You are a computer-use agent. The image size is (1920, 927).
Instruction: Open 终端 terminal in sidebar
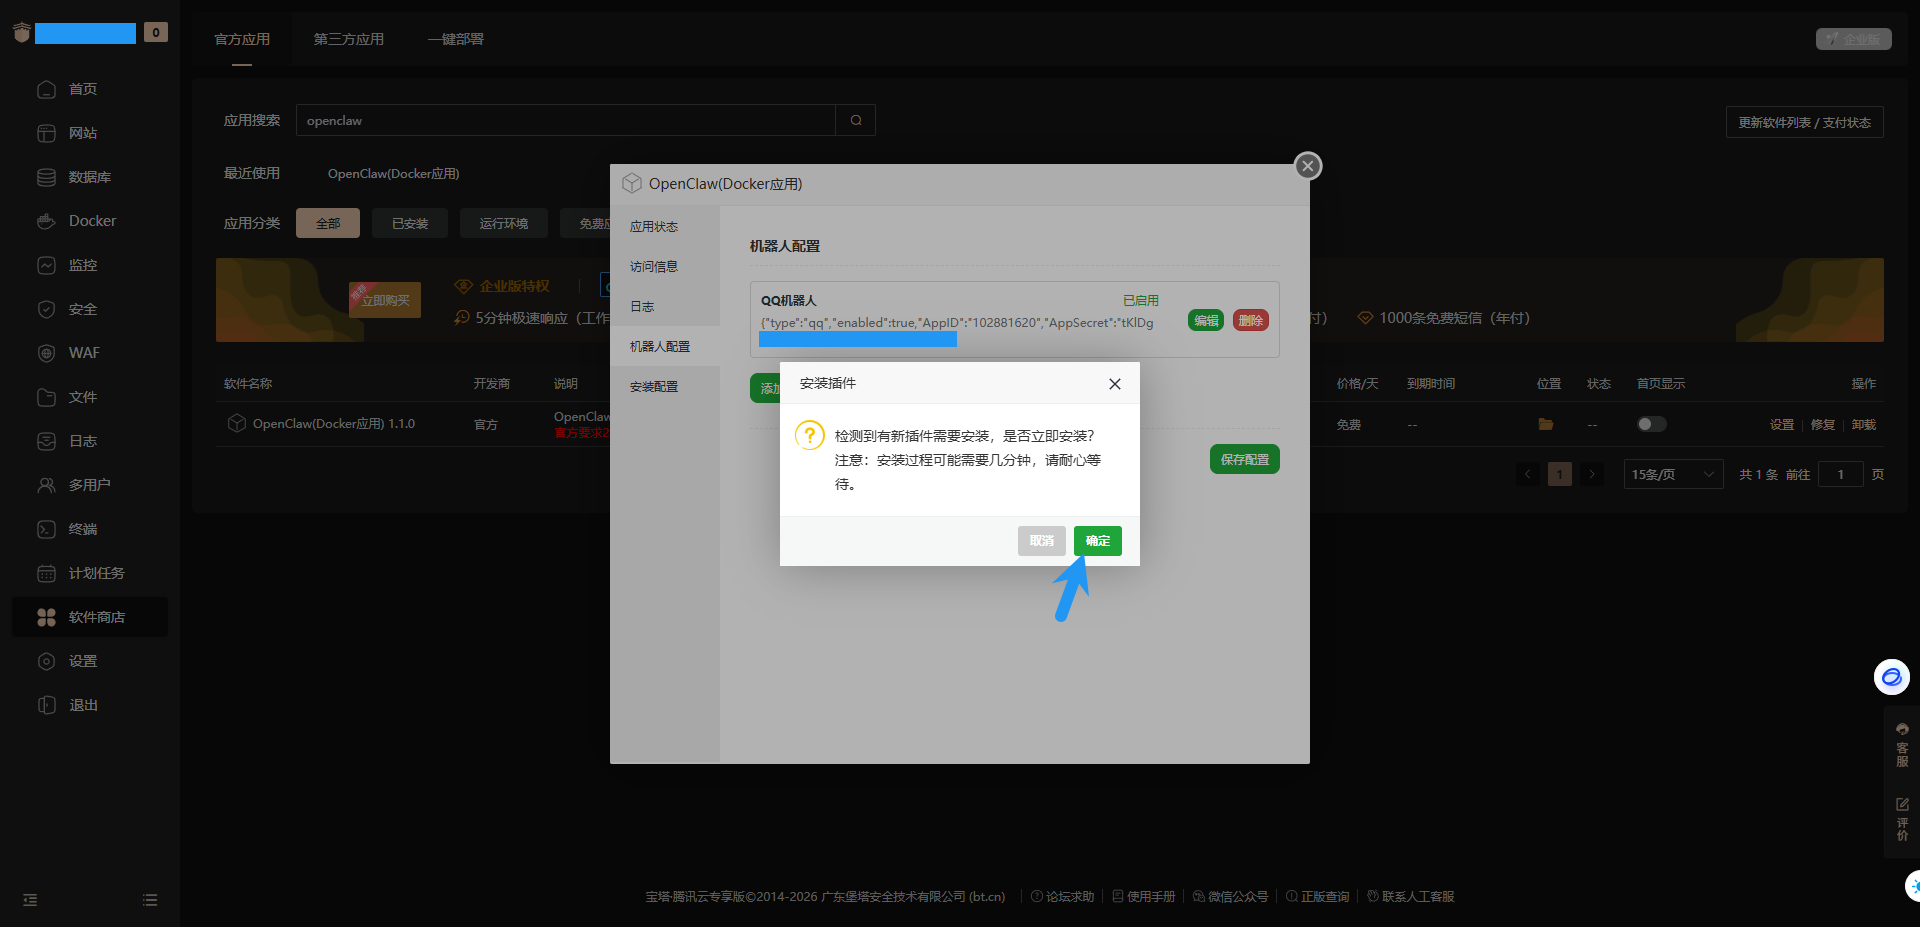[83, 529]
